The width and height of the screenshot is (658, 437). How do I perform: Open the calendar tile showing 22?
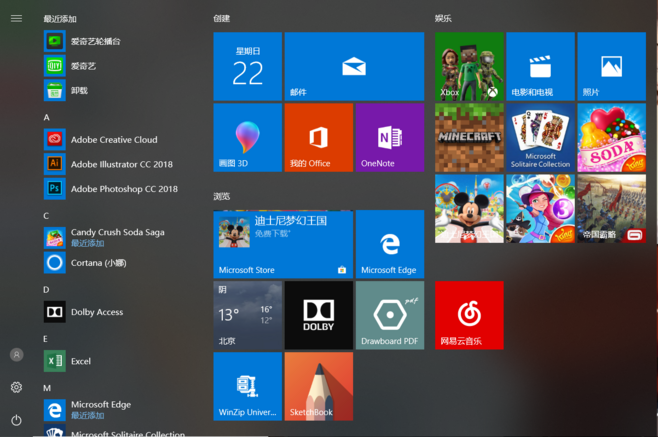pos(248,66)
